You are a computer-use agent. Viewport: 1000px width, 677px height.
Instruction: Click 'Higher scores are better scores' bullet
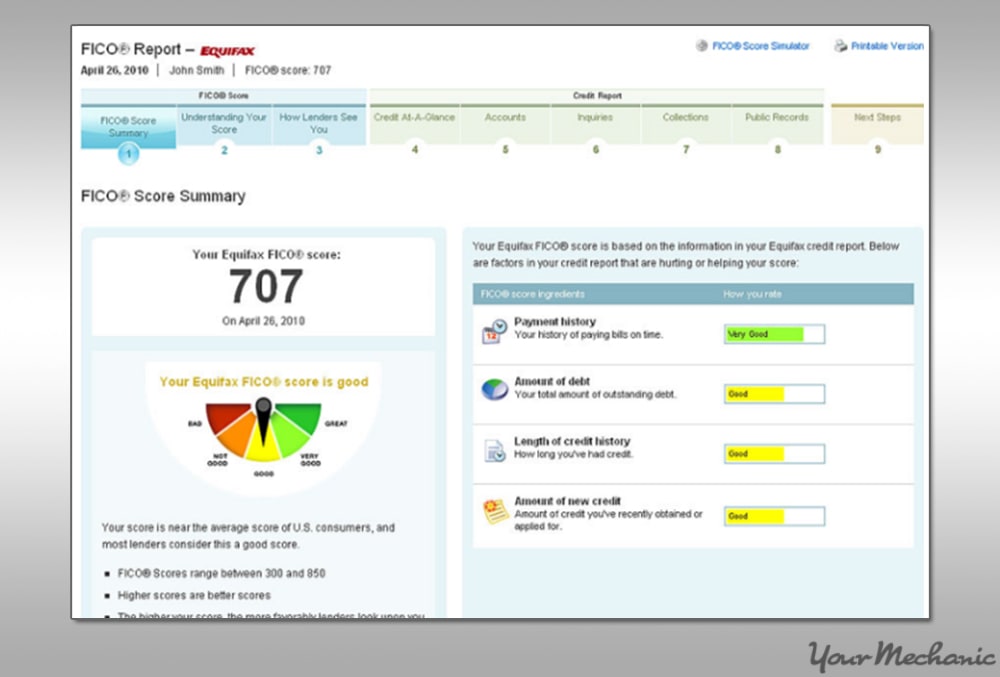click(194, 595)
